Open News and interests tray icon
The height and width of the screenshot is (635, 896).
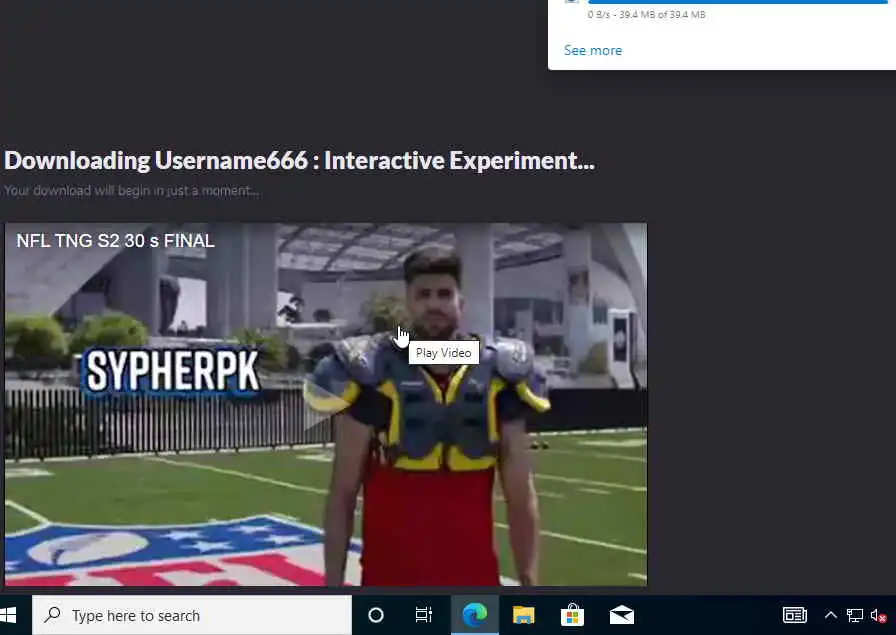pos(794,616)
